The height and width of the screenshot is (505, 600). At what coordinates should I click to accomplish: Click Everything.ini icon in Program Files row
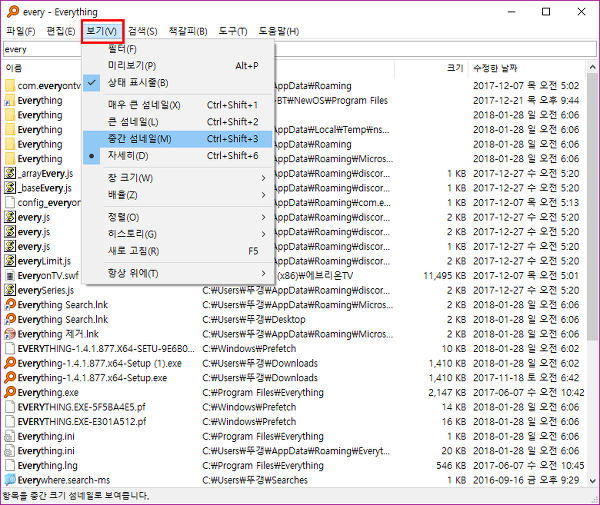(x=10, y=436)
